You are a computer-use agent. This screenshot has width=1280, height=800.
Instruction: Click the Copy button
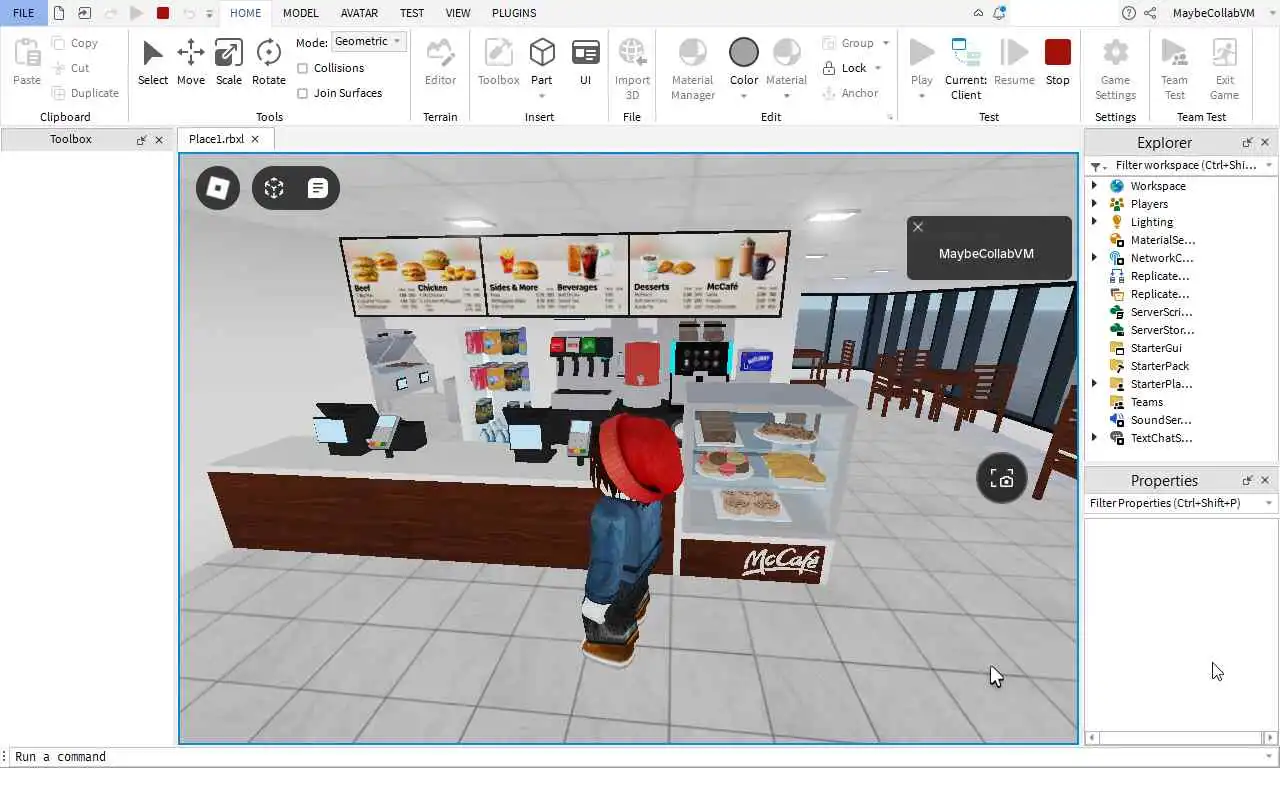point(75,43)
